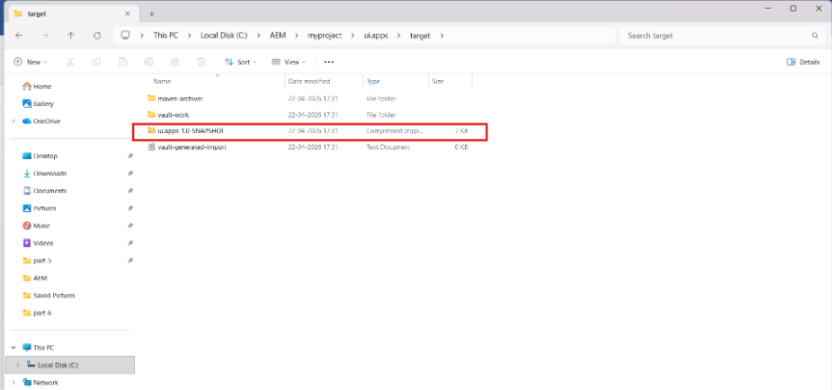832x390 pixels.
Task: Open Gallery in the navigation pane
Action: pos(38,104)
